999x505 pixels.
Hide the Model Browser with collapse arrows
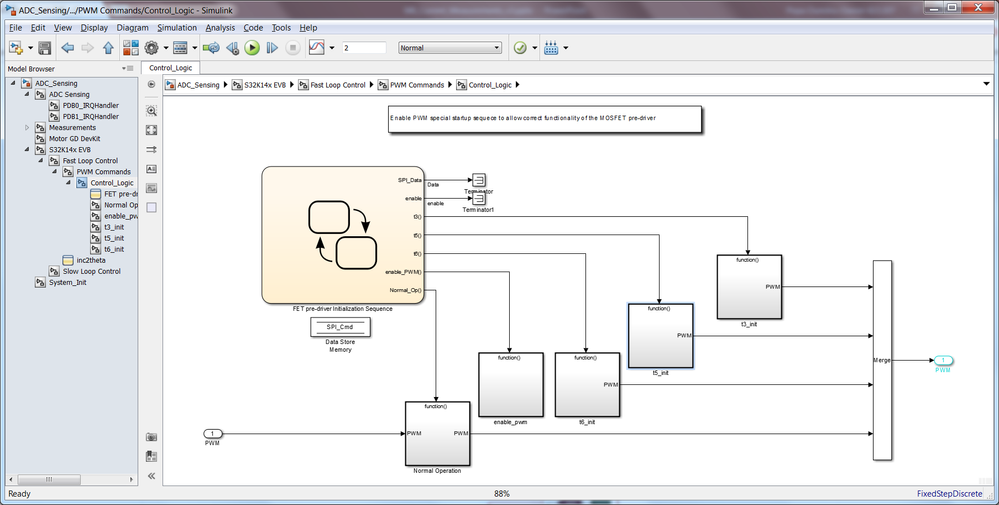tap(152, 476)
